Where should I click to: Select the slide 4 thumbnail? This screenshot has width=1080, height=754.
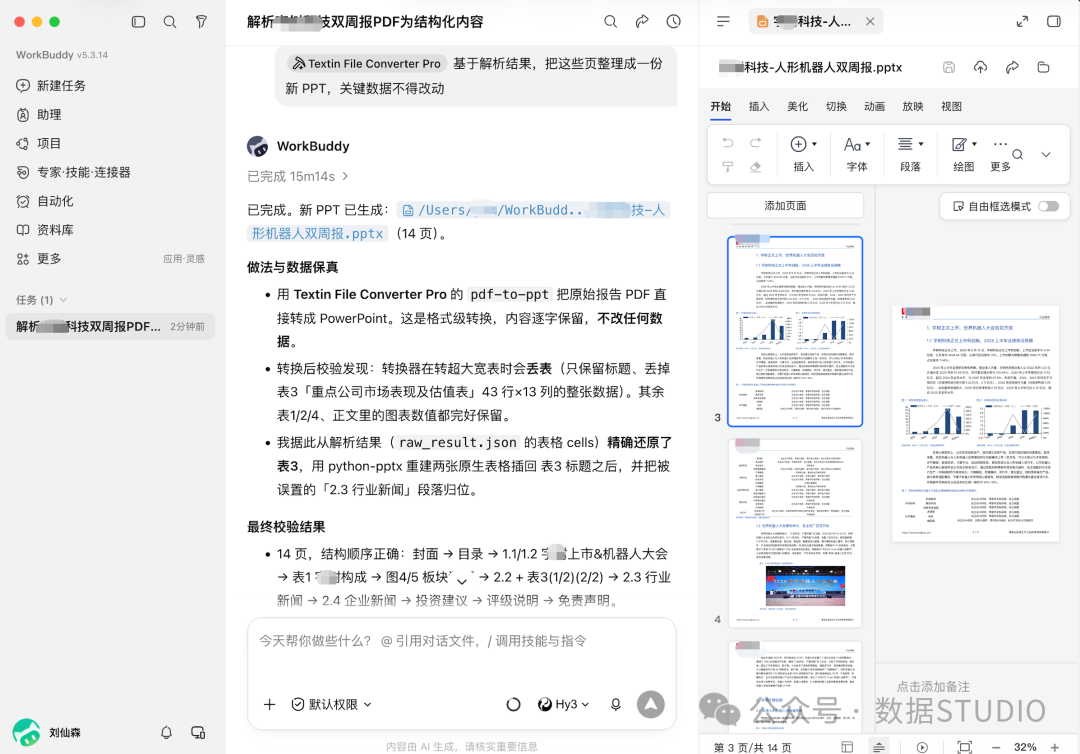795,533
